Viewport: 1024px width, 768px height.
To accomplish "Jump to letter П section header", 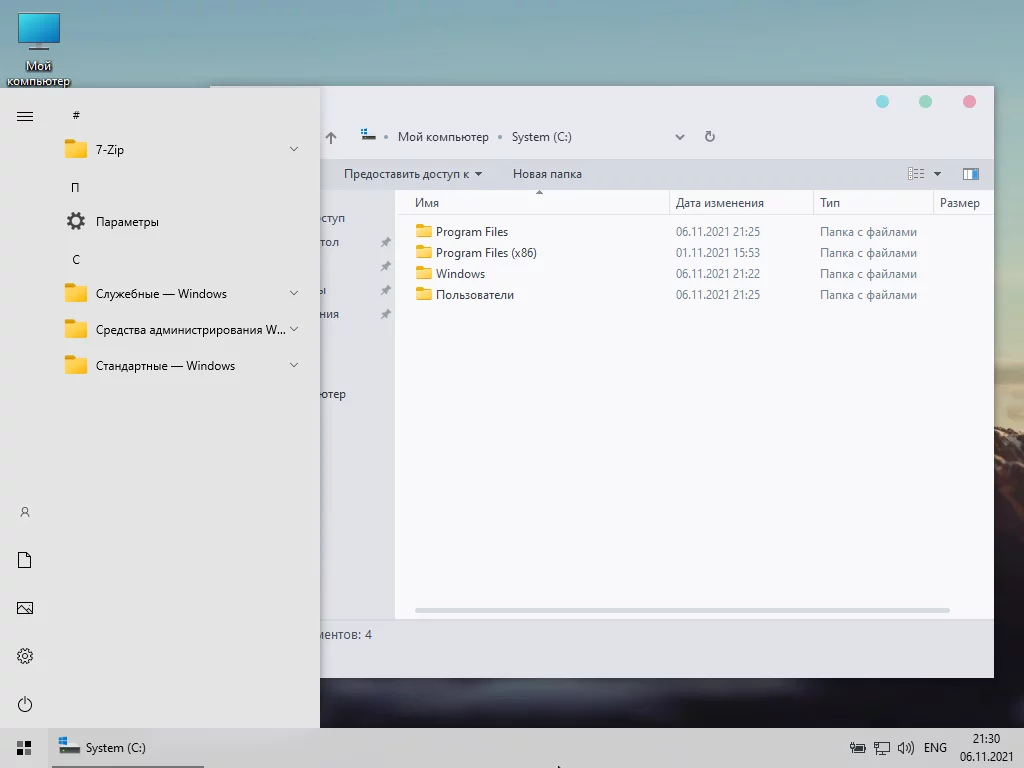I will point(75,187).
